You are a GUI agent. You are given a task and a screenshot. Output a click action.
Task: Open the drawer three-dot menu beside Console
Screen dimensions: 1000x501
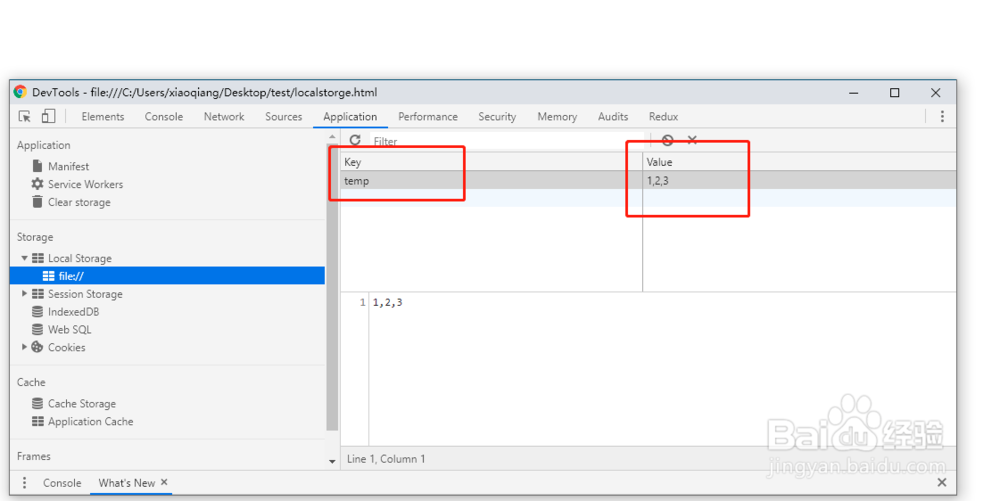pyautogui.click(x=24, y=483)
